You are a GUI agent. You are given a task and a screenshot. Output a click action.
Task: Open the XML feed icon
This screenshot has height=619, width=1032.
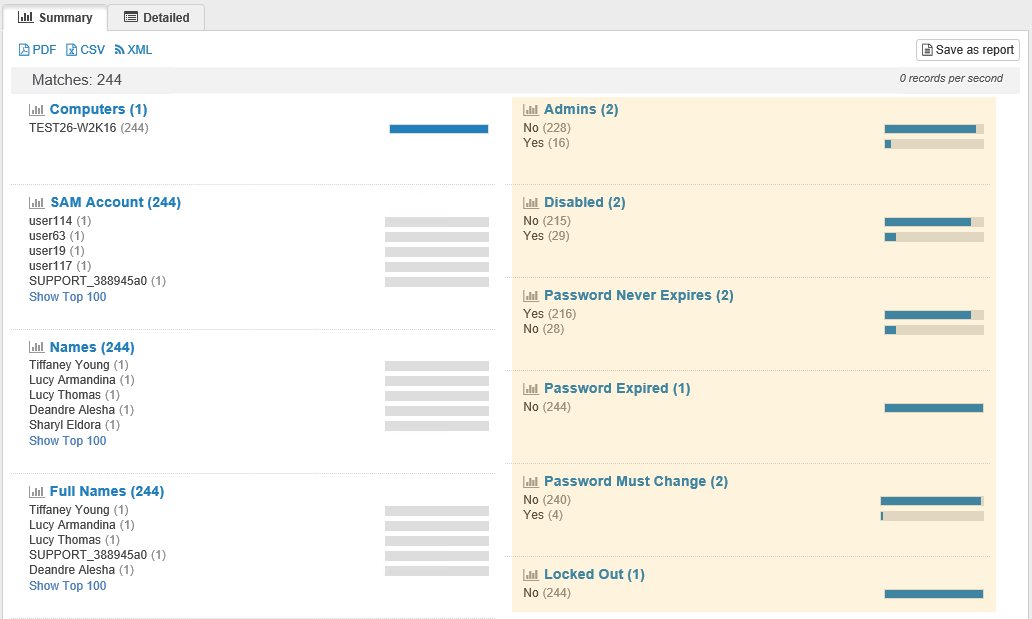tap(119, 50)
